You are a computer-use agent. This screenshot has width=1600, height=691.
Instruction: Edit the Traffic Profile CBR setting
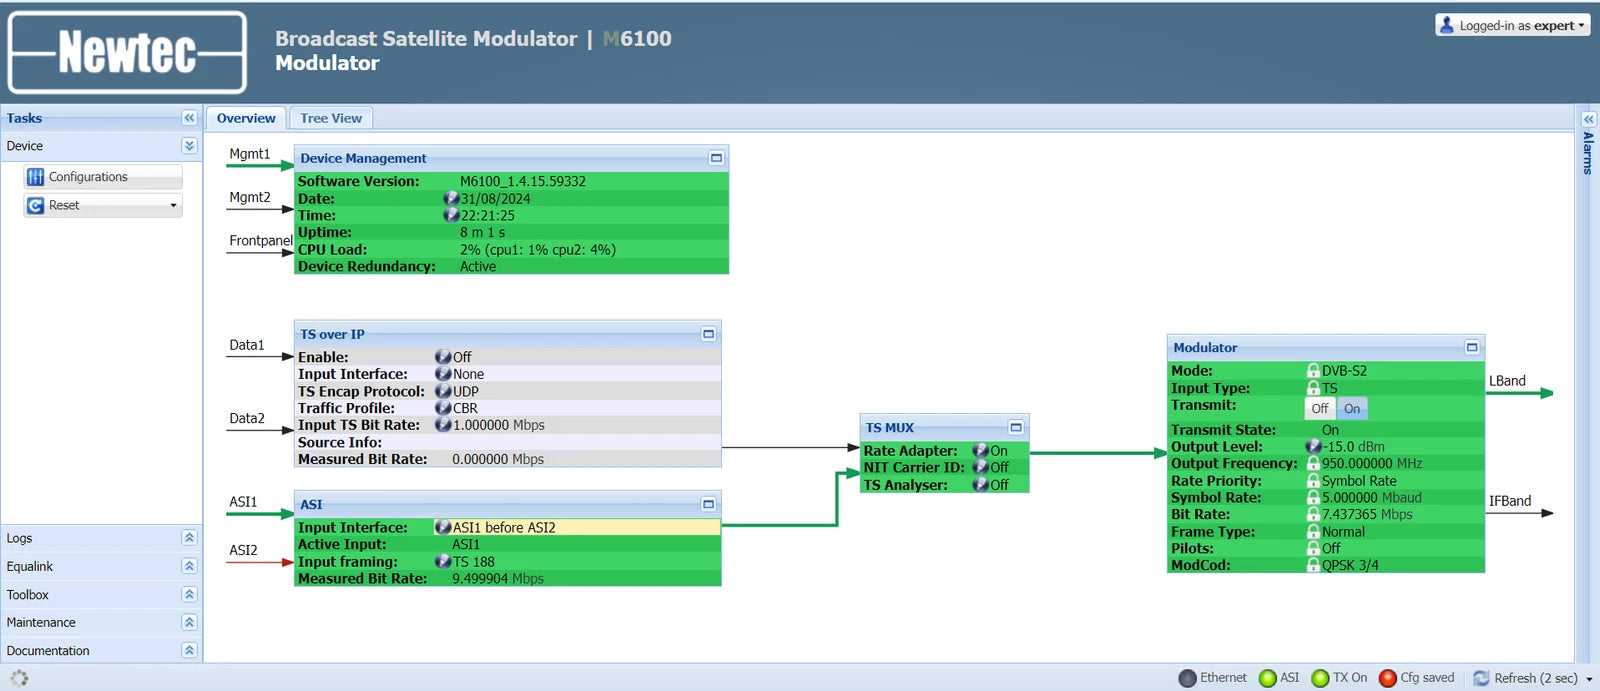443,408
